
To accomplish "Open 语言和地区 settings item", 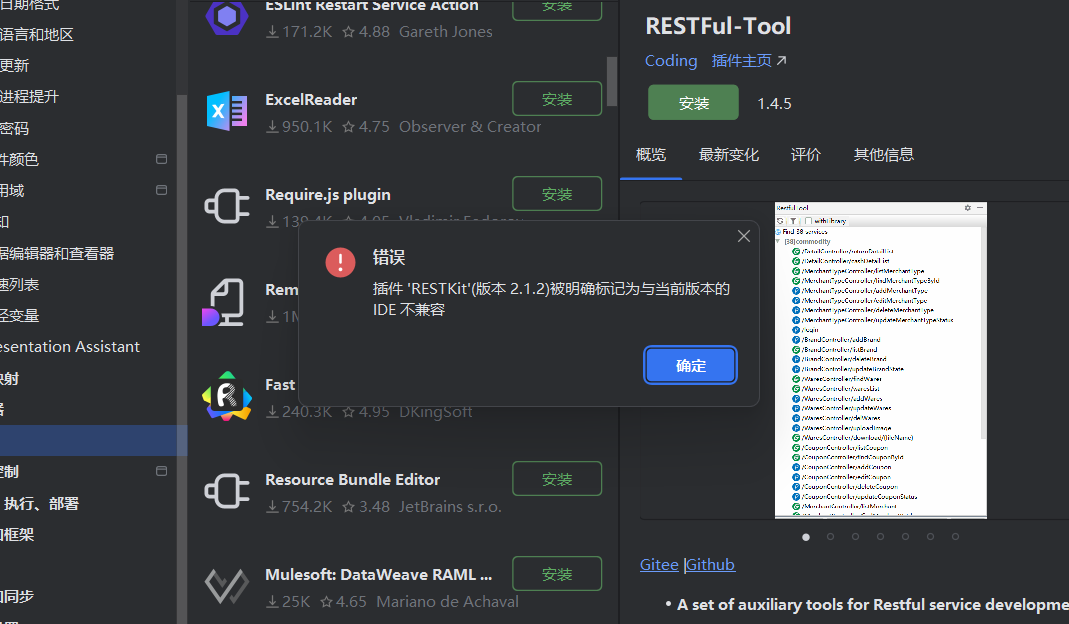I will pos(37,35).
